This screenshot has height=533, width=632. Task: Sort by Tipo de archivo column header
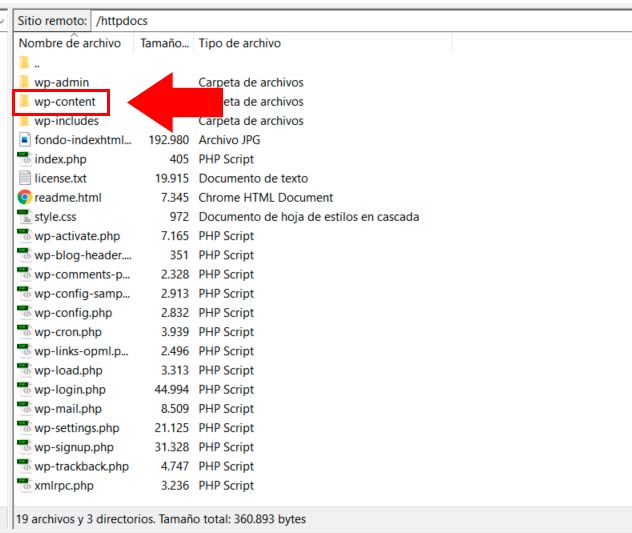[x=322, y=43]
